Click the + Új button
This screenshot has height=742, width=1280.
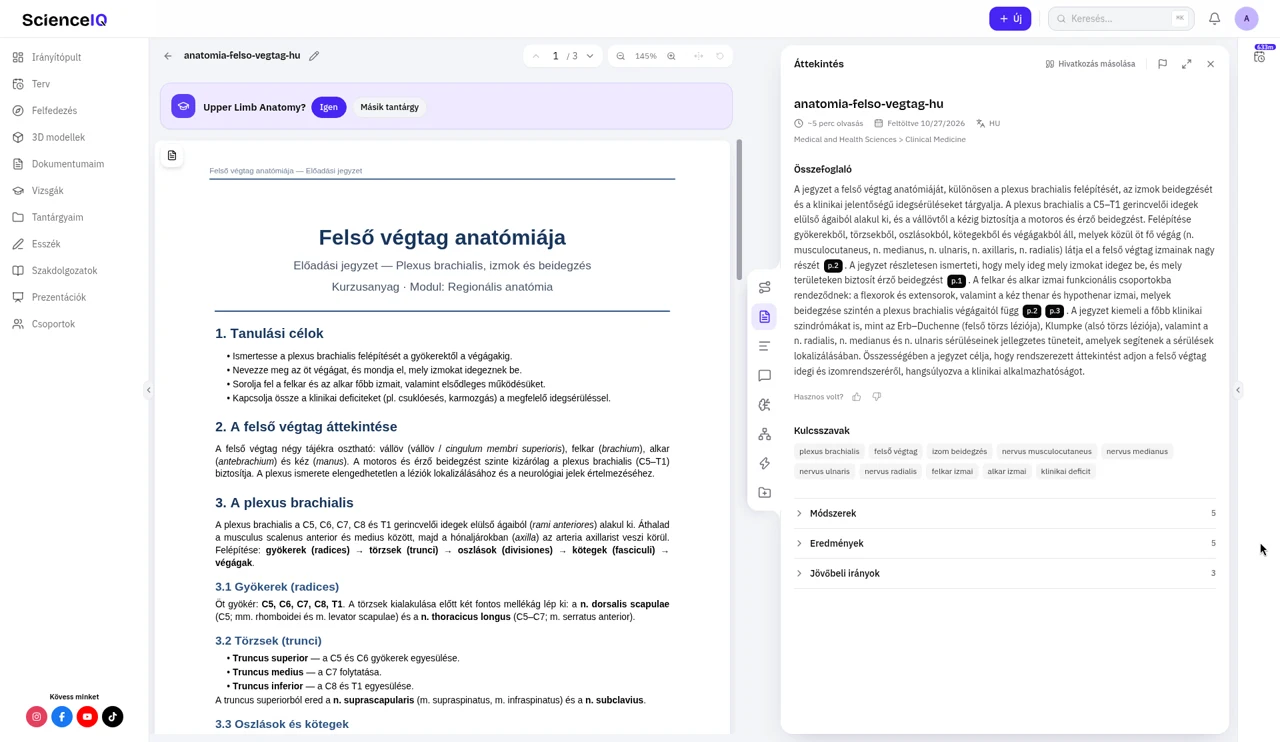1010,18
